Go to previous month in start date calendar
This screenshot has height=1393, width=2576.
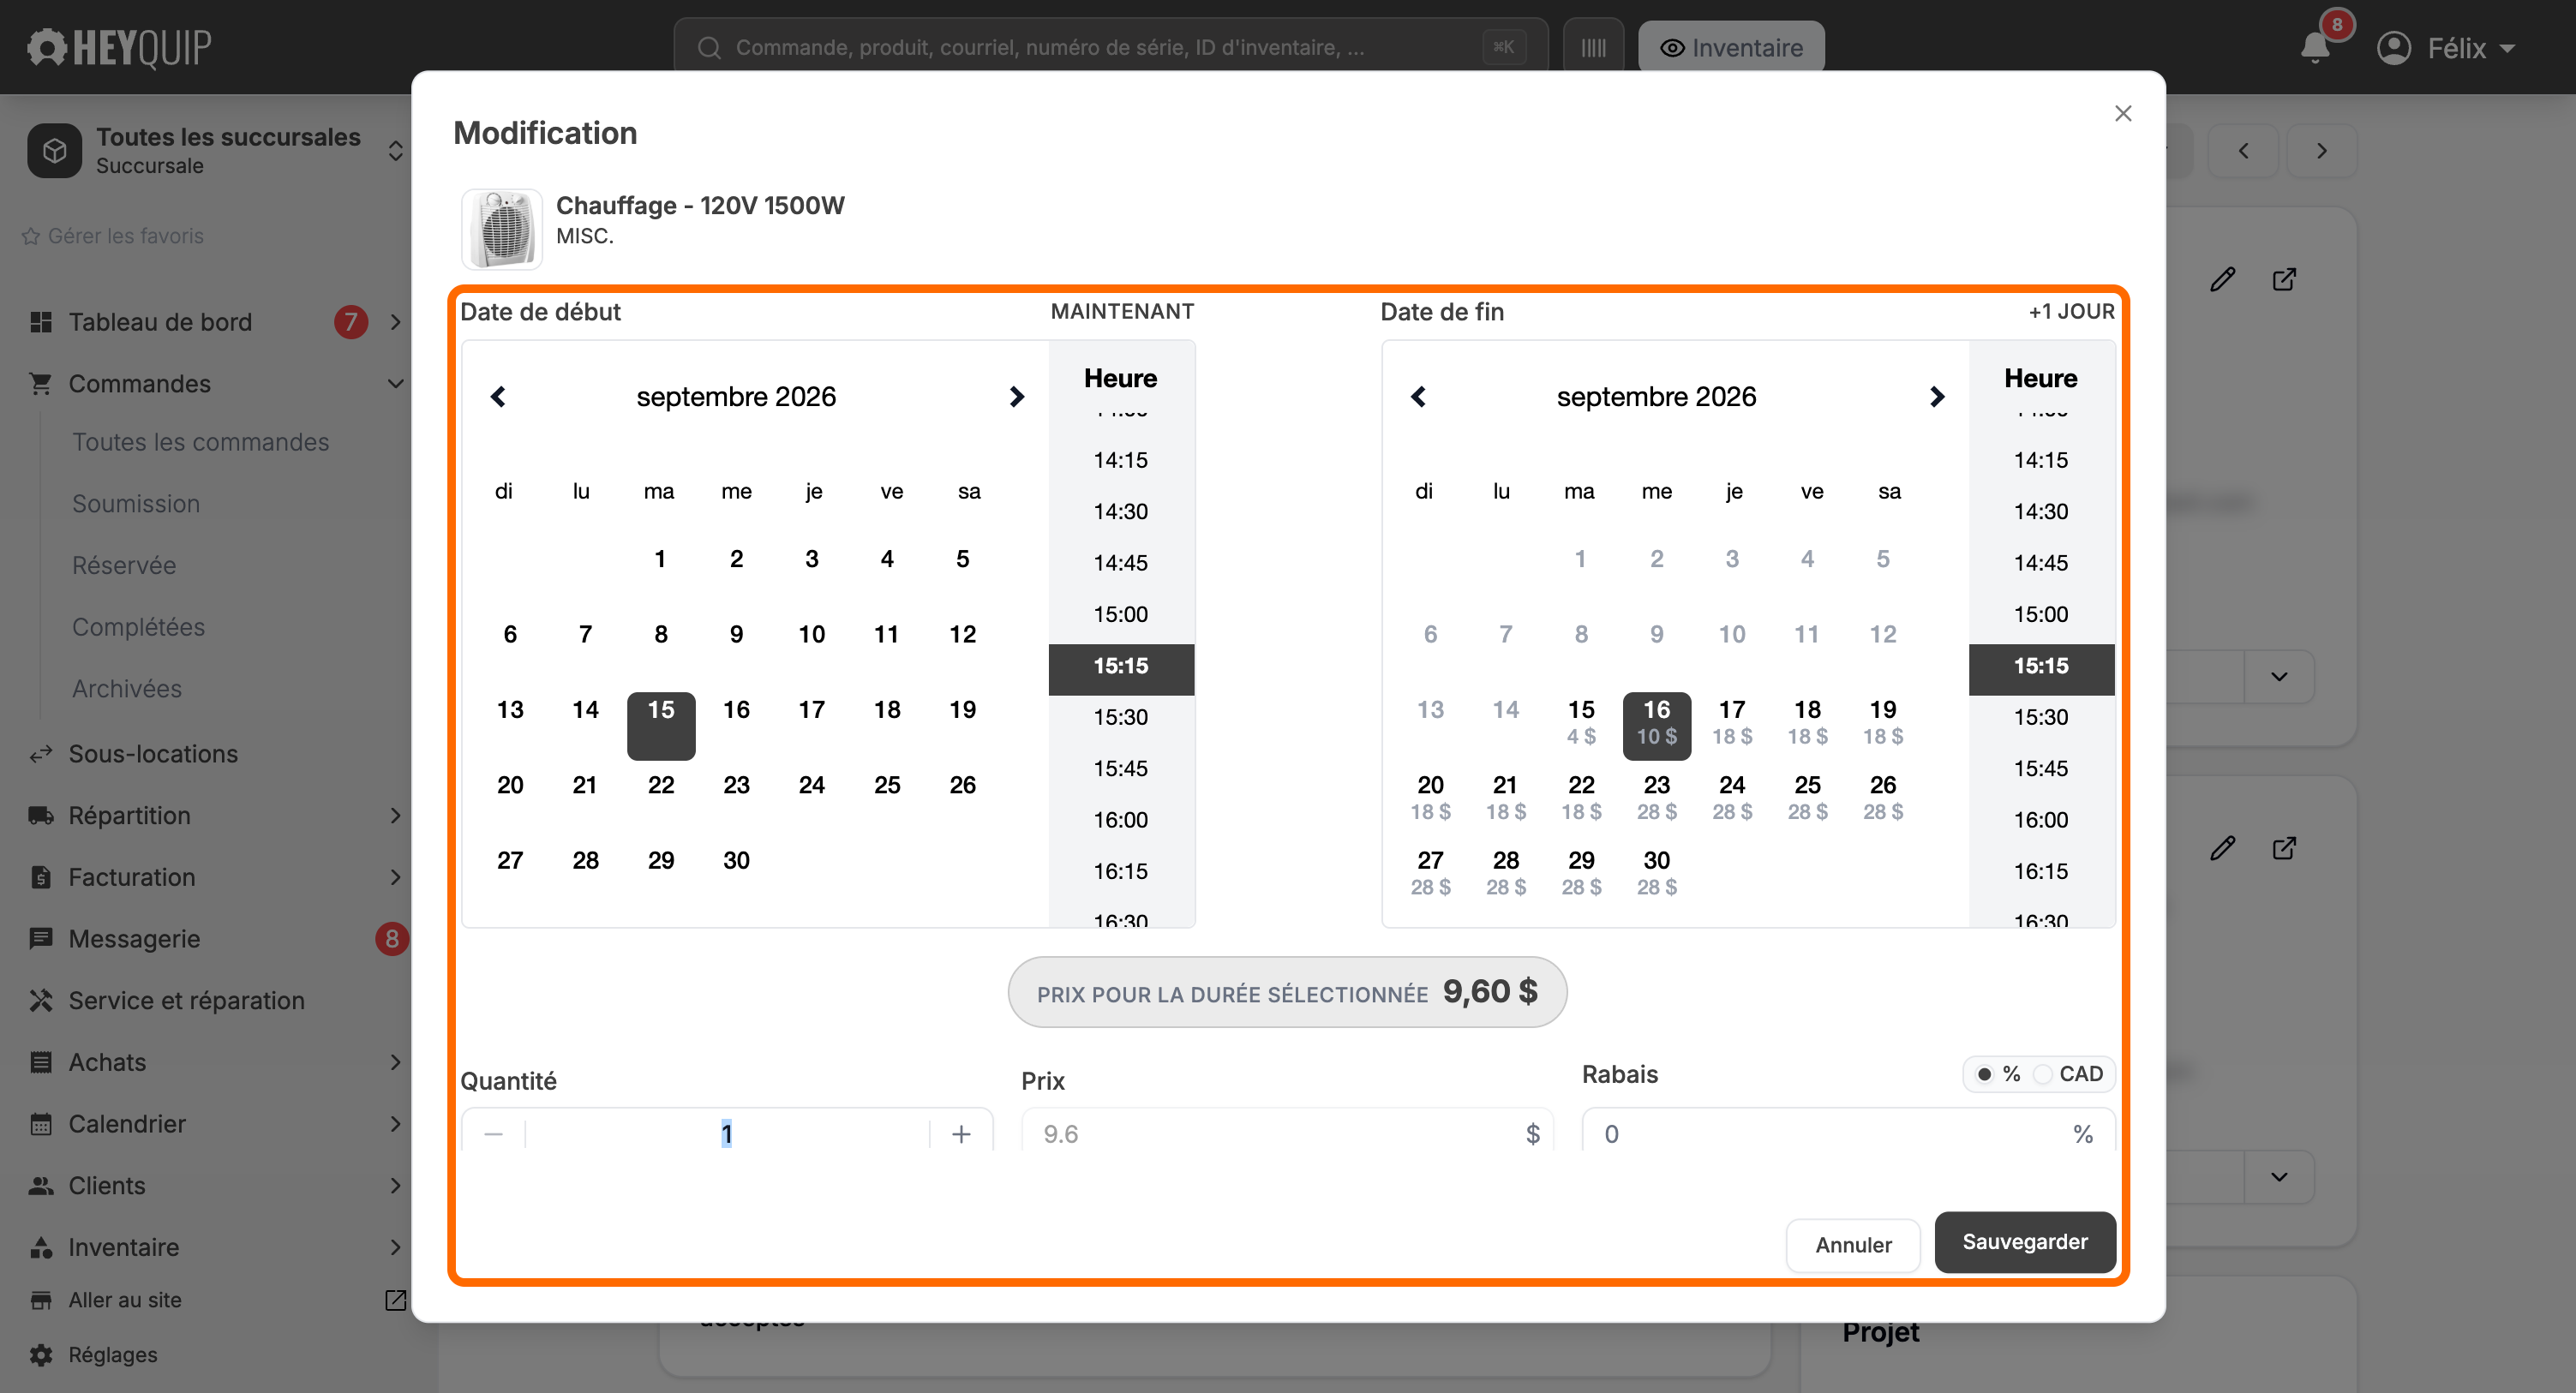[498, 397]
